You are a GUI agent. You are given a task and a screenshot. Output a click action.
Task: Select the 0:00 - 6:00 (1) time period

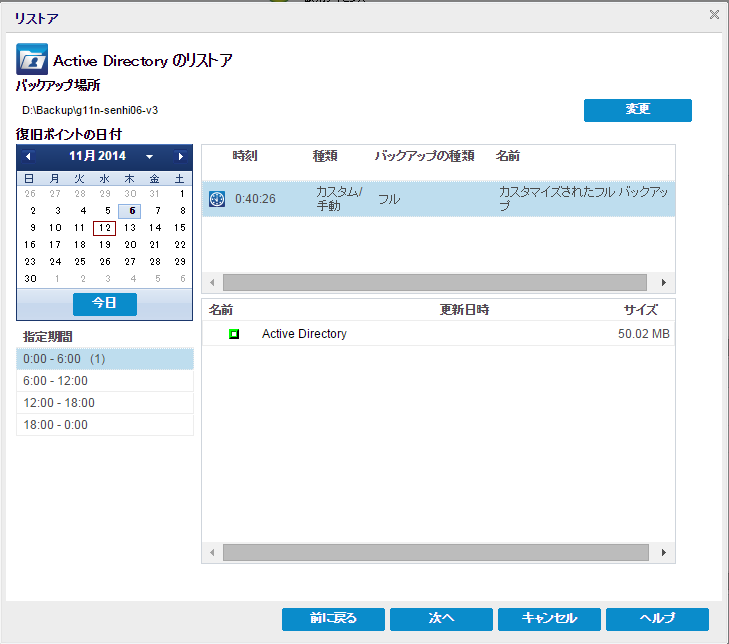tap(105, 359)
